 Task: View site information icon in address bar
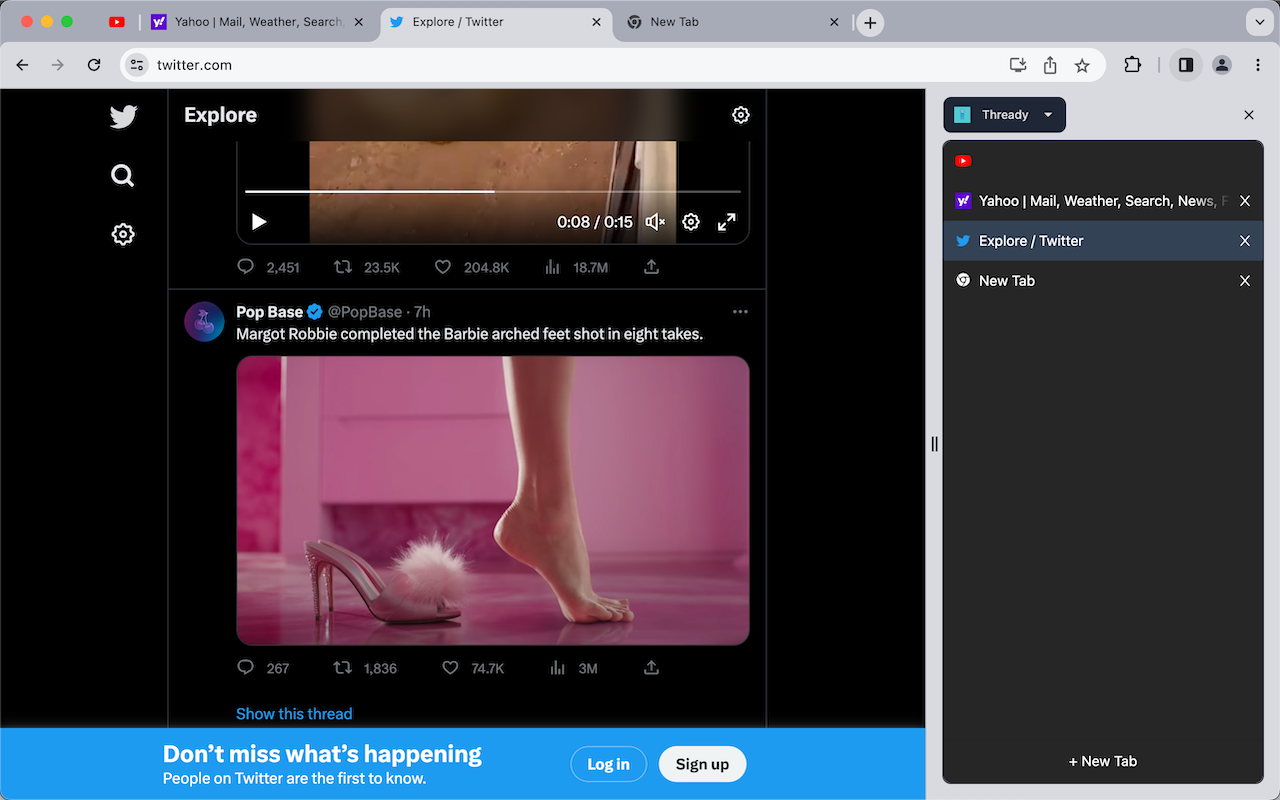pyautogui.click(x=138, y=65)
